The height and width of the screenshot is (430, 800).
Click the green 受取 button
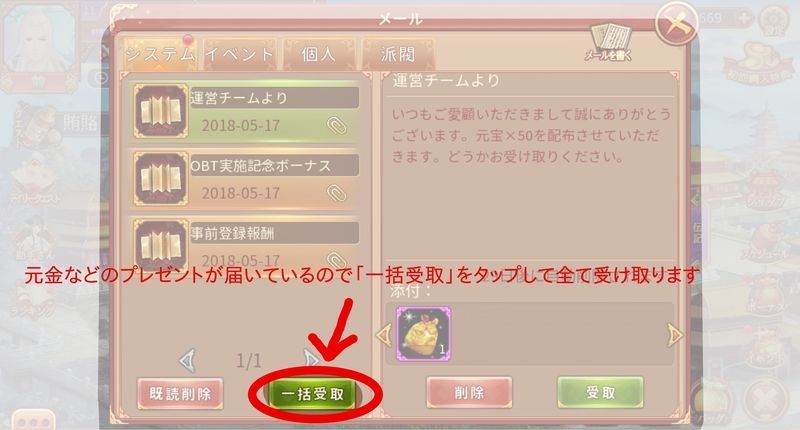pos(601,392)
